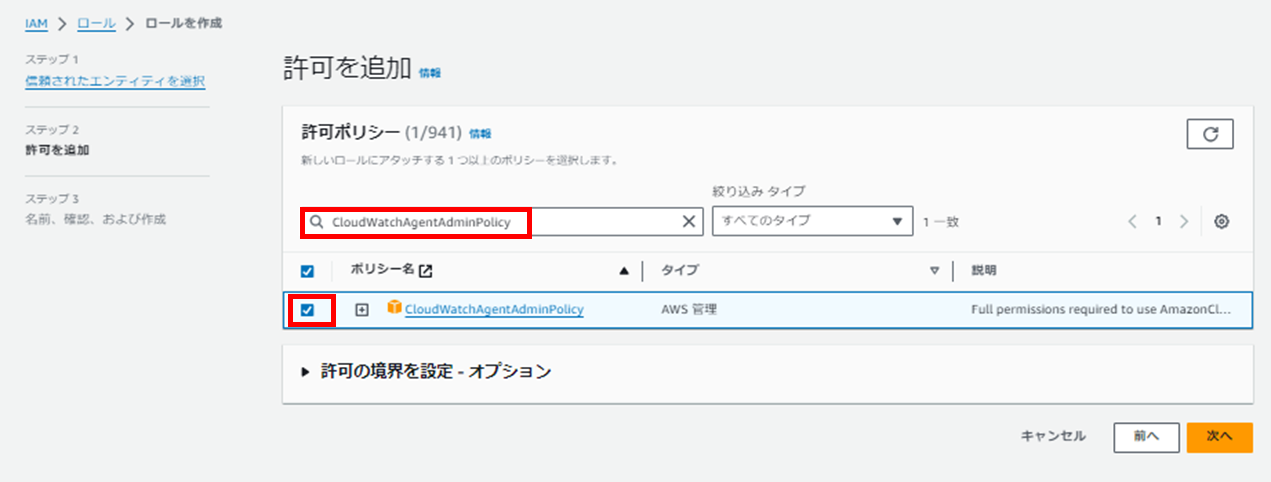
Task: Clear the policy search with X icon
Action: point(688,222)
